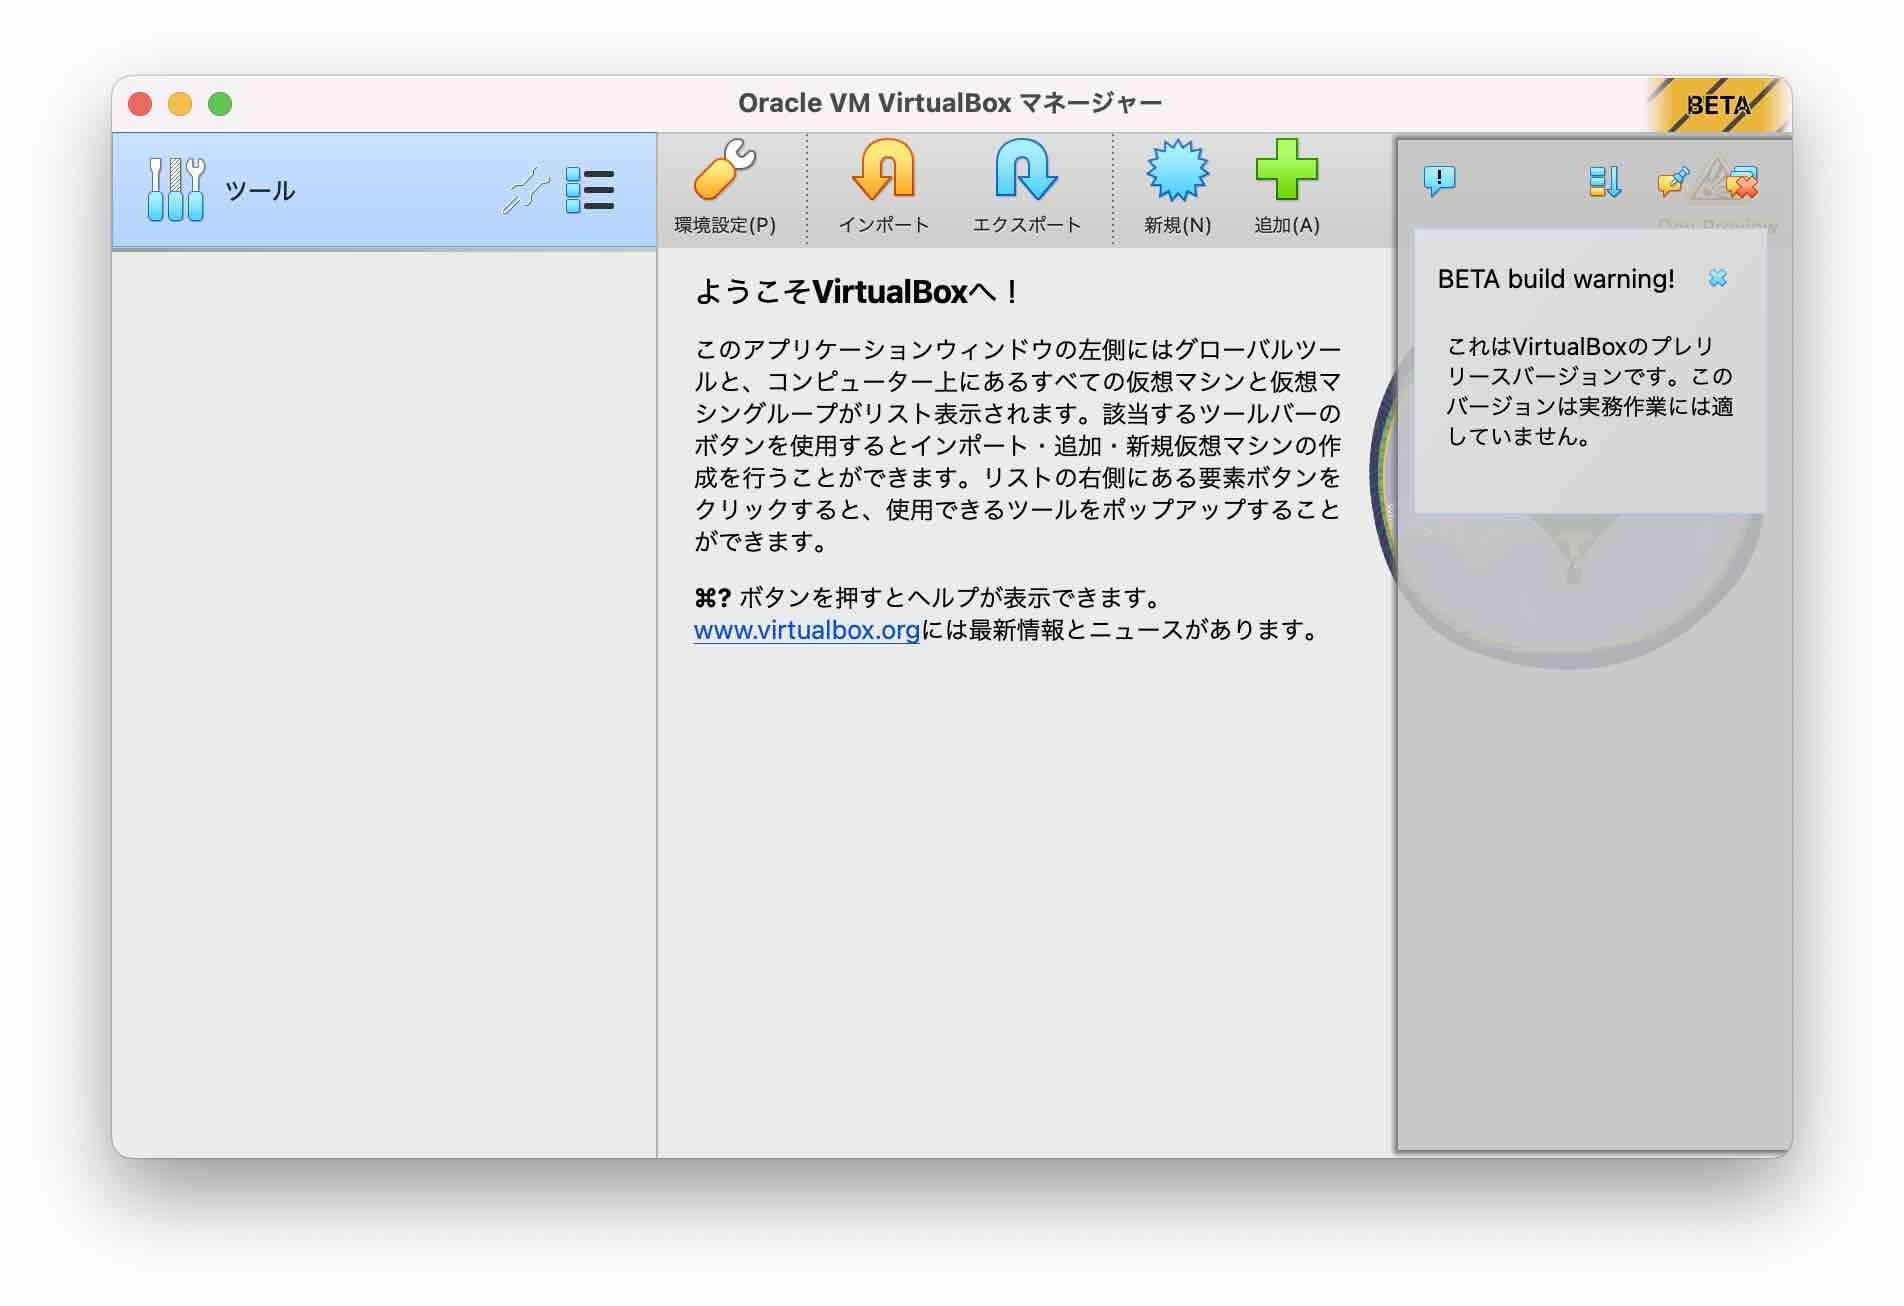Minimize the VirtualBox window with yellow button
The image size is (1904, 1306).
[x=180, y=104]
